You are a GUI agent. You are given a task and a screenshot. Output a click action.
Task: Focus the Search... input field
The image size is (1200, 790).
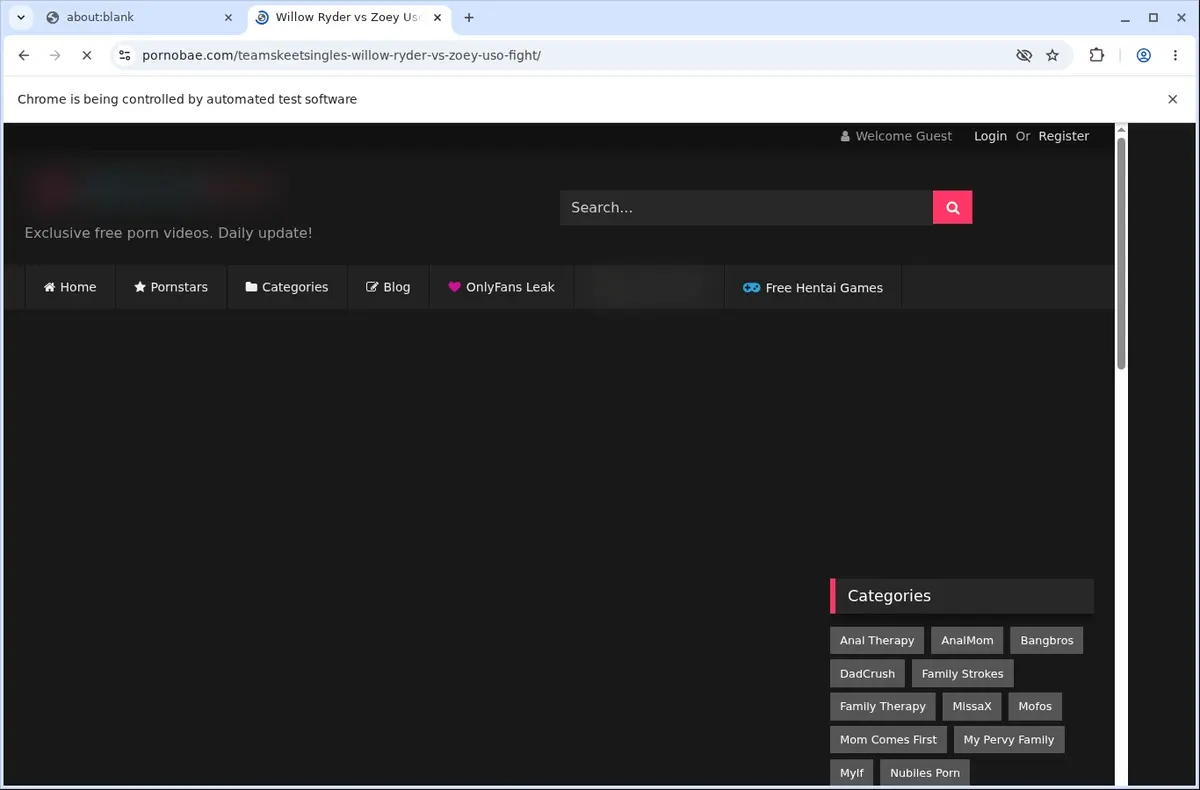[746, 208]
